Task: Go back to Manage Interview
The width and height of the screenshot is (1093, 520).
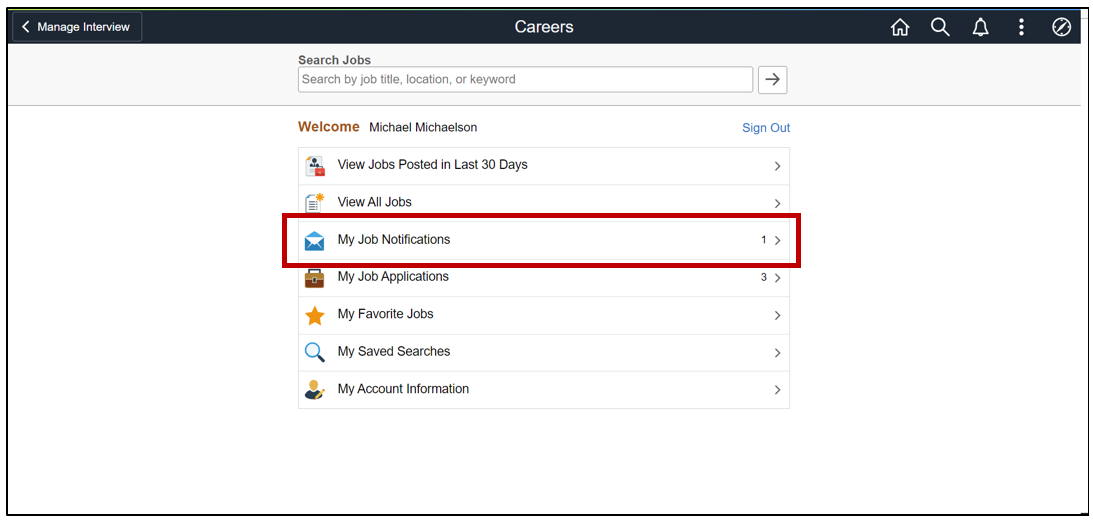Action: click(77, 27)
